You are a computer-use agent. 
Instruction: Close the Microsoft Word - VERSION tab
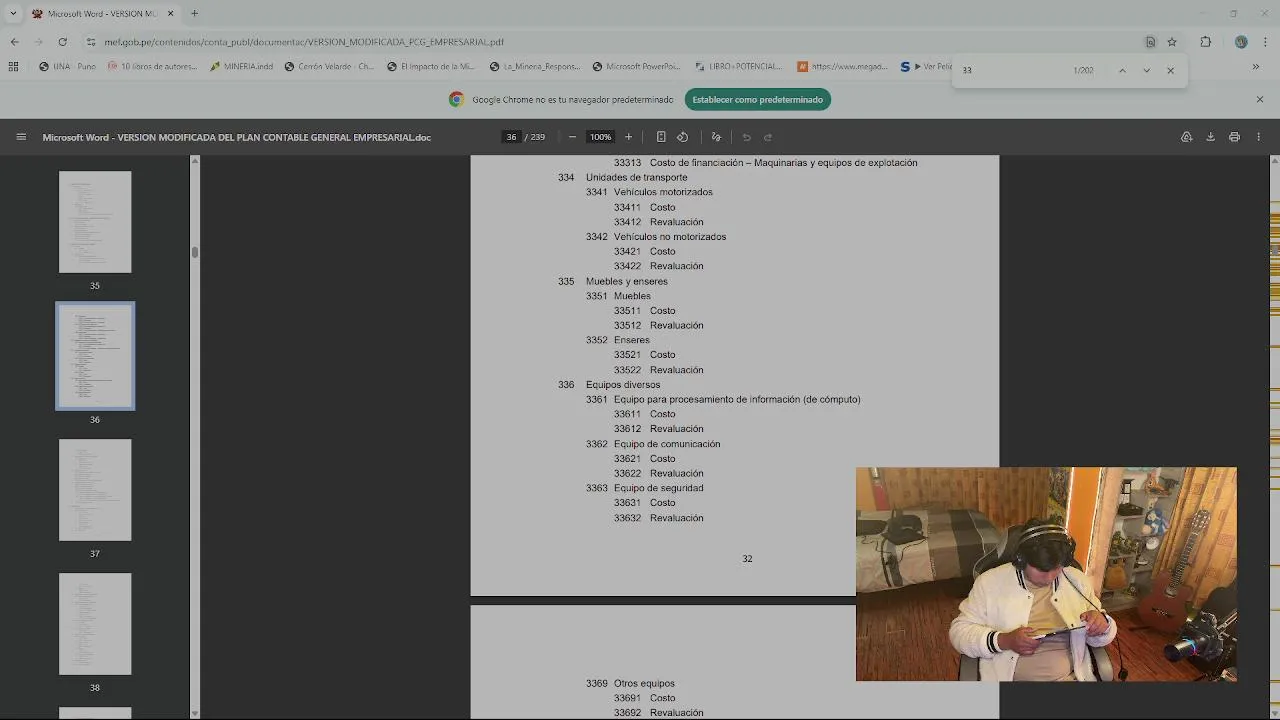(x=170, y=13)
